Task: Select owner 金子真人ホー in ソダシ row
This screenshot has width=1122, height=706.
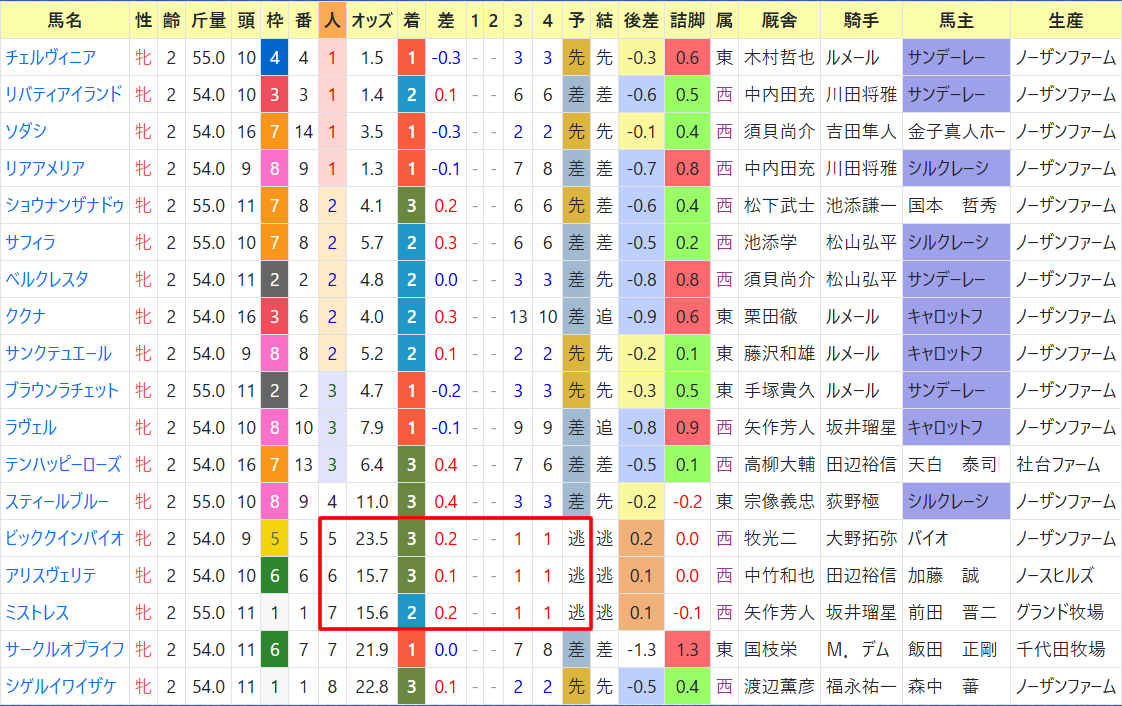Action: point(957,132)
